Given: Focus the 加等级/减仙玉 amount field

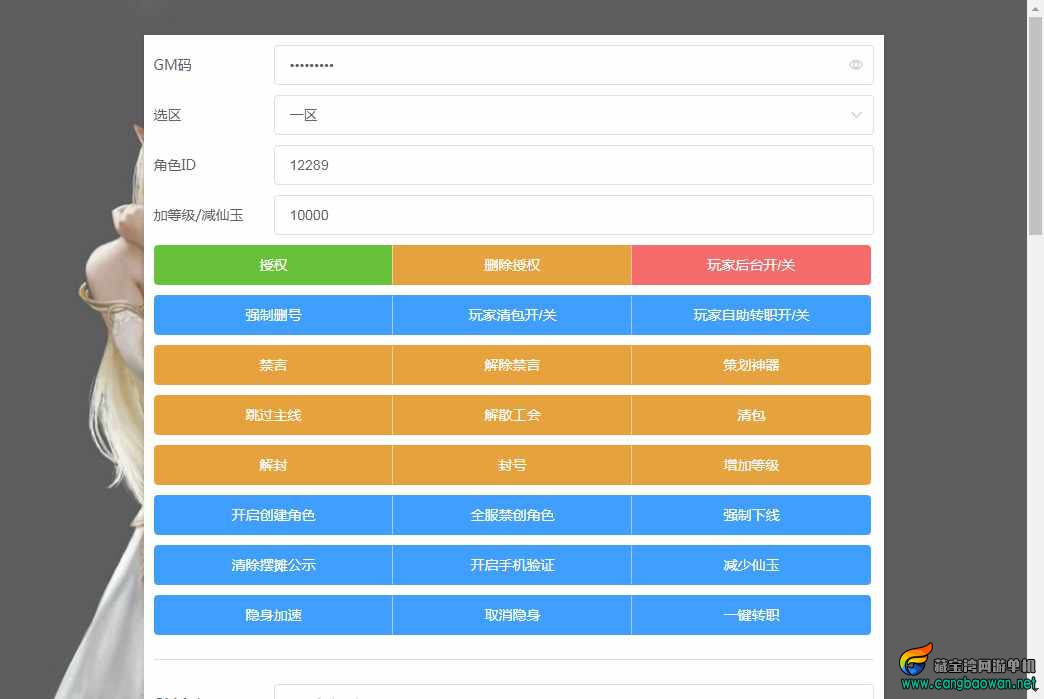Looking at the screenshot, I should click(573, 215).
